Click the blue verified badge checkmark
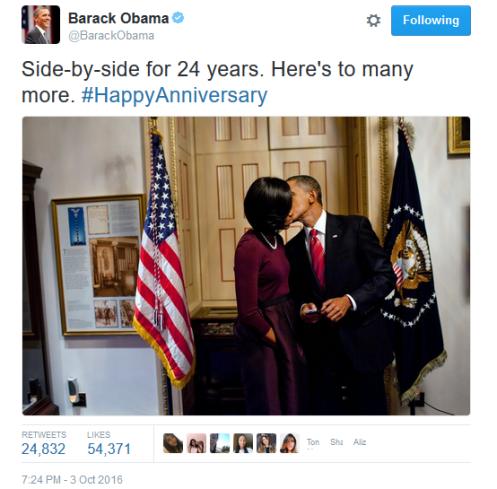Viewport: 497px width, 489px height. 178,18
